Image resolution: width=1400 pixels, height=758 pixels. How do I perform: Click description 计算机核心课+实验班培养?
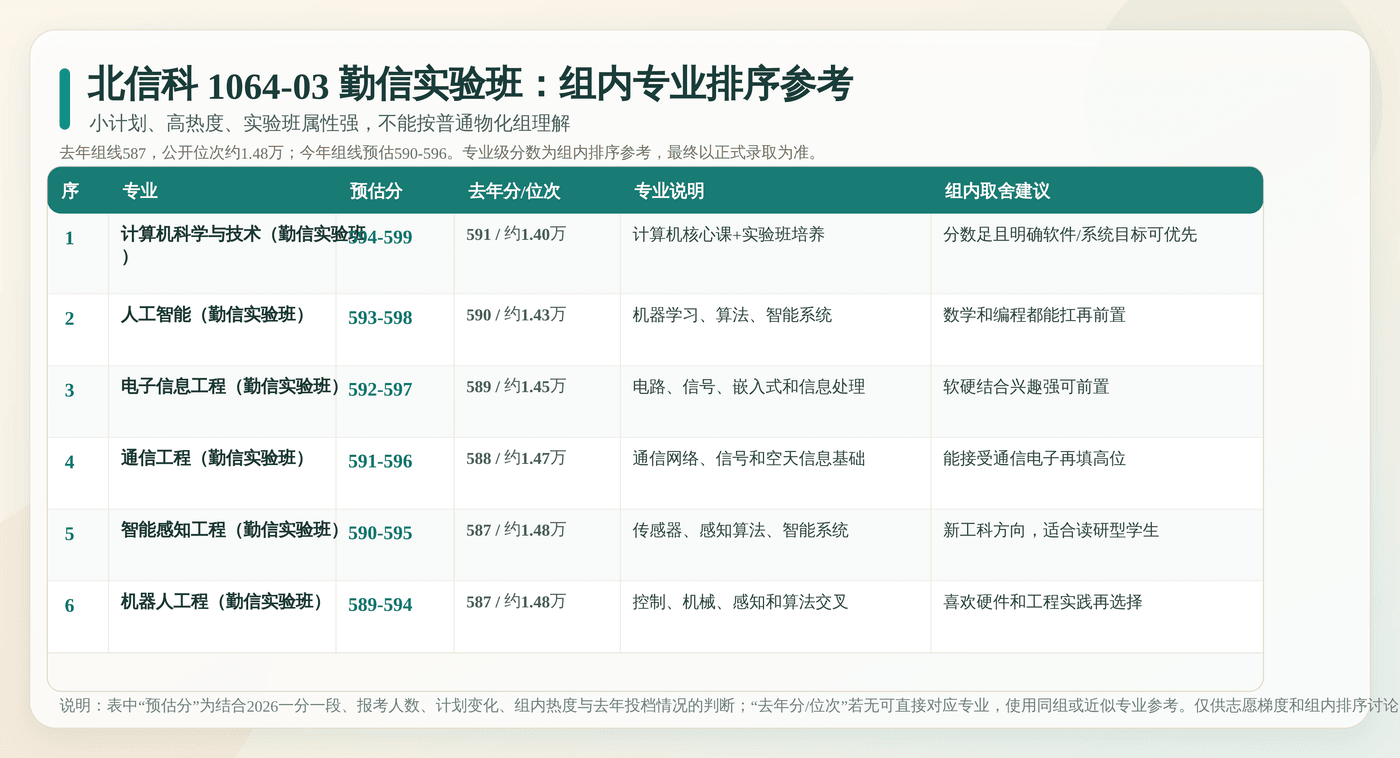[x=729, y=235]
